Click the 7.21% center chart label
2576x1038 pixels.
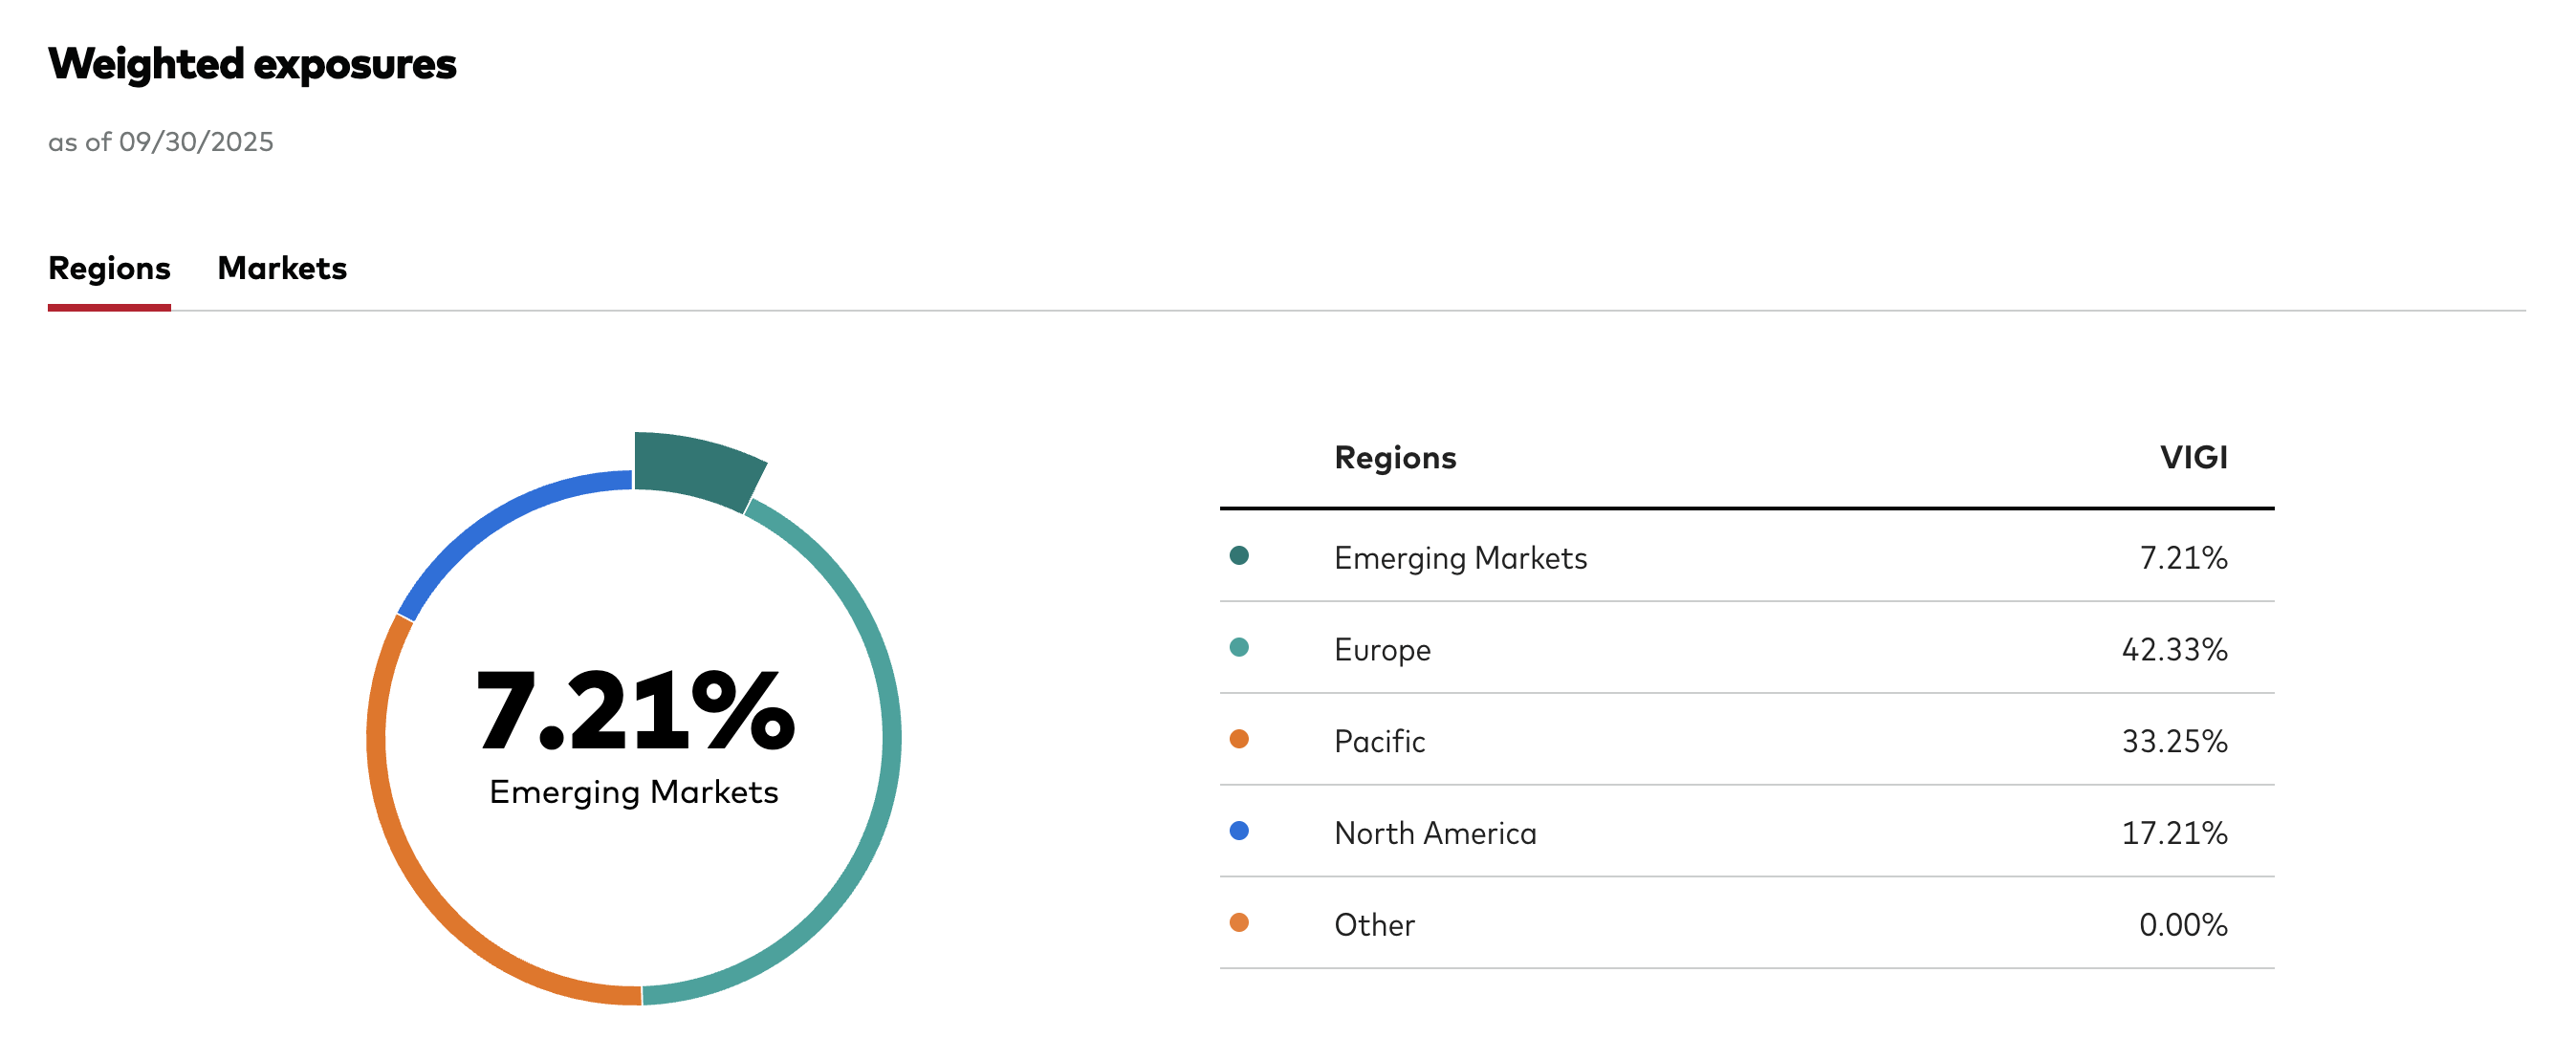point(634,712)
